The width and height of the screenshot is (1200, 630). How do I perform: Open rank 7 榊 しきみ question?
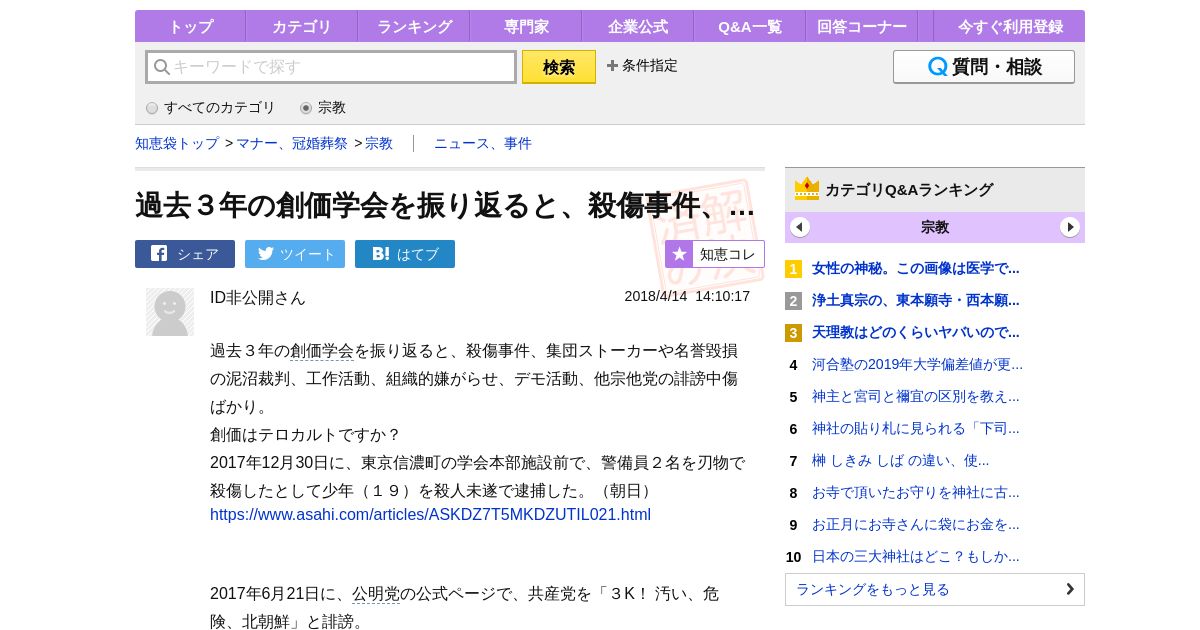900,460
